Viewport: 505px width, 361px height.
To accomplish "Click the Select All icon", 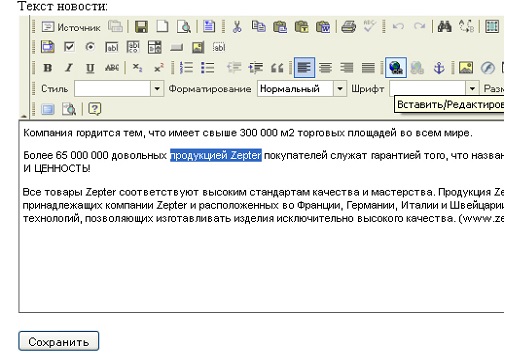I will [492, 27].
